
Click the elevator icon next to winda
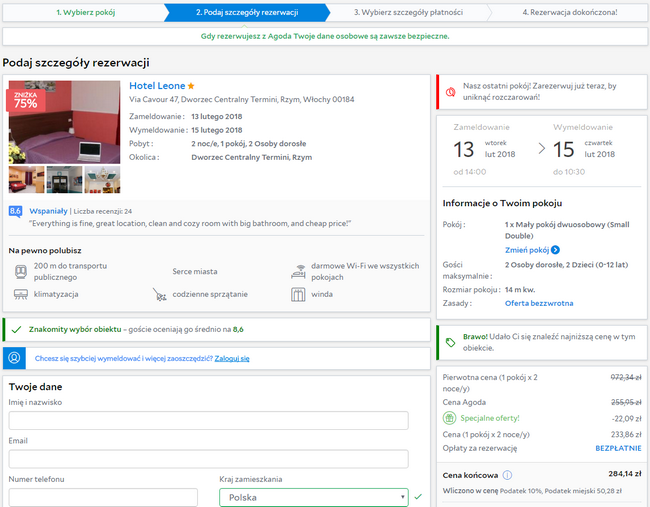coord(298,295)
